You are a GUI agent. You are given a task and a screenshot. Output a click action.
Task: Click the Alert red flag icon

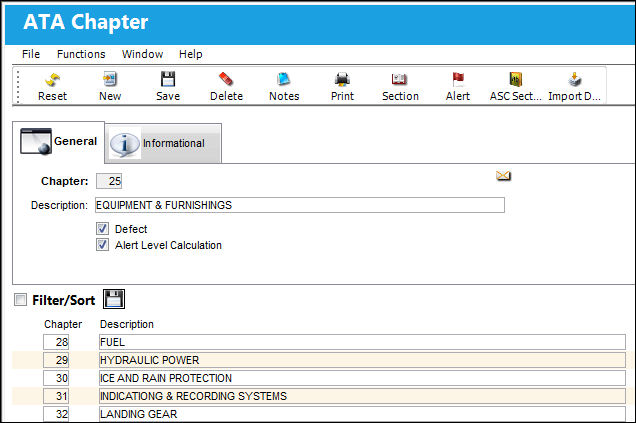[458, 79]
